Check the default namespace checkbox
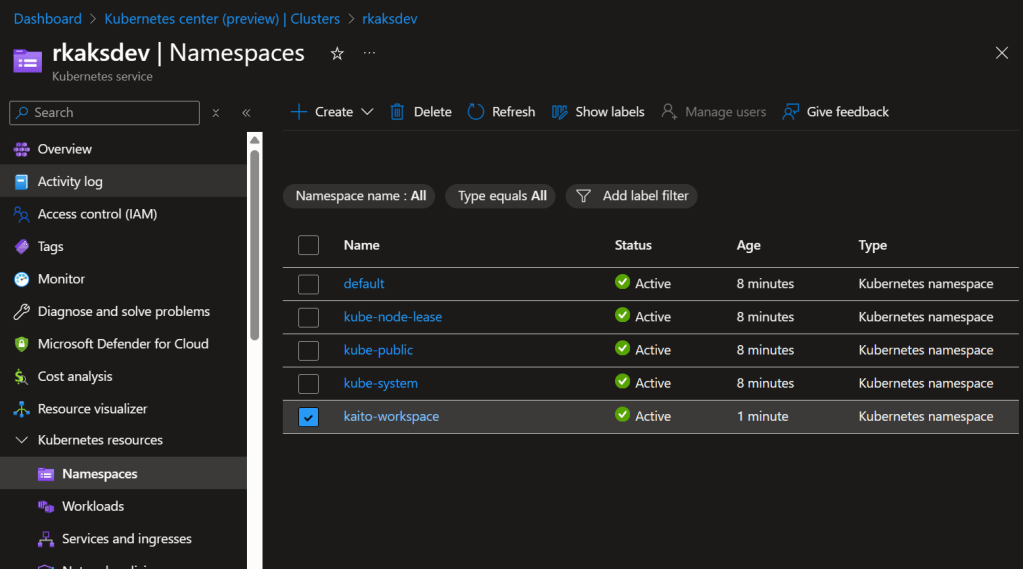1023x569 pixels. [309, 284]
